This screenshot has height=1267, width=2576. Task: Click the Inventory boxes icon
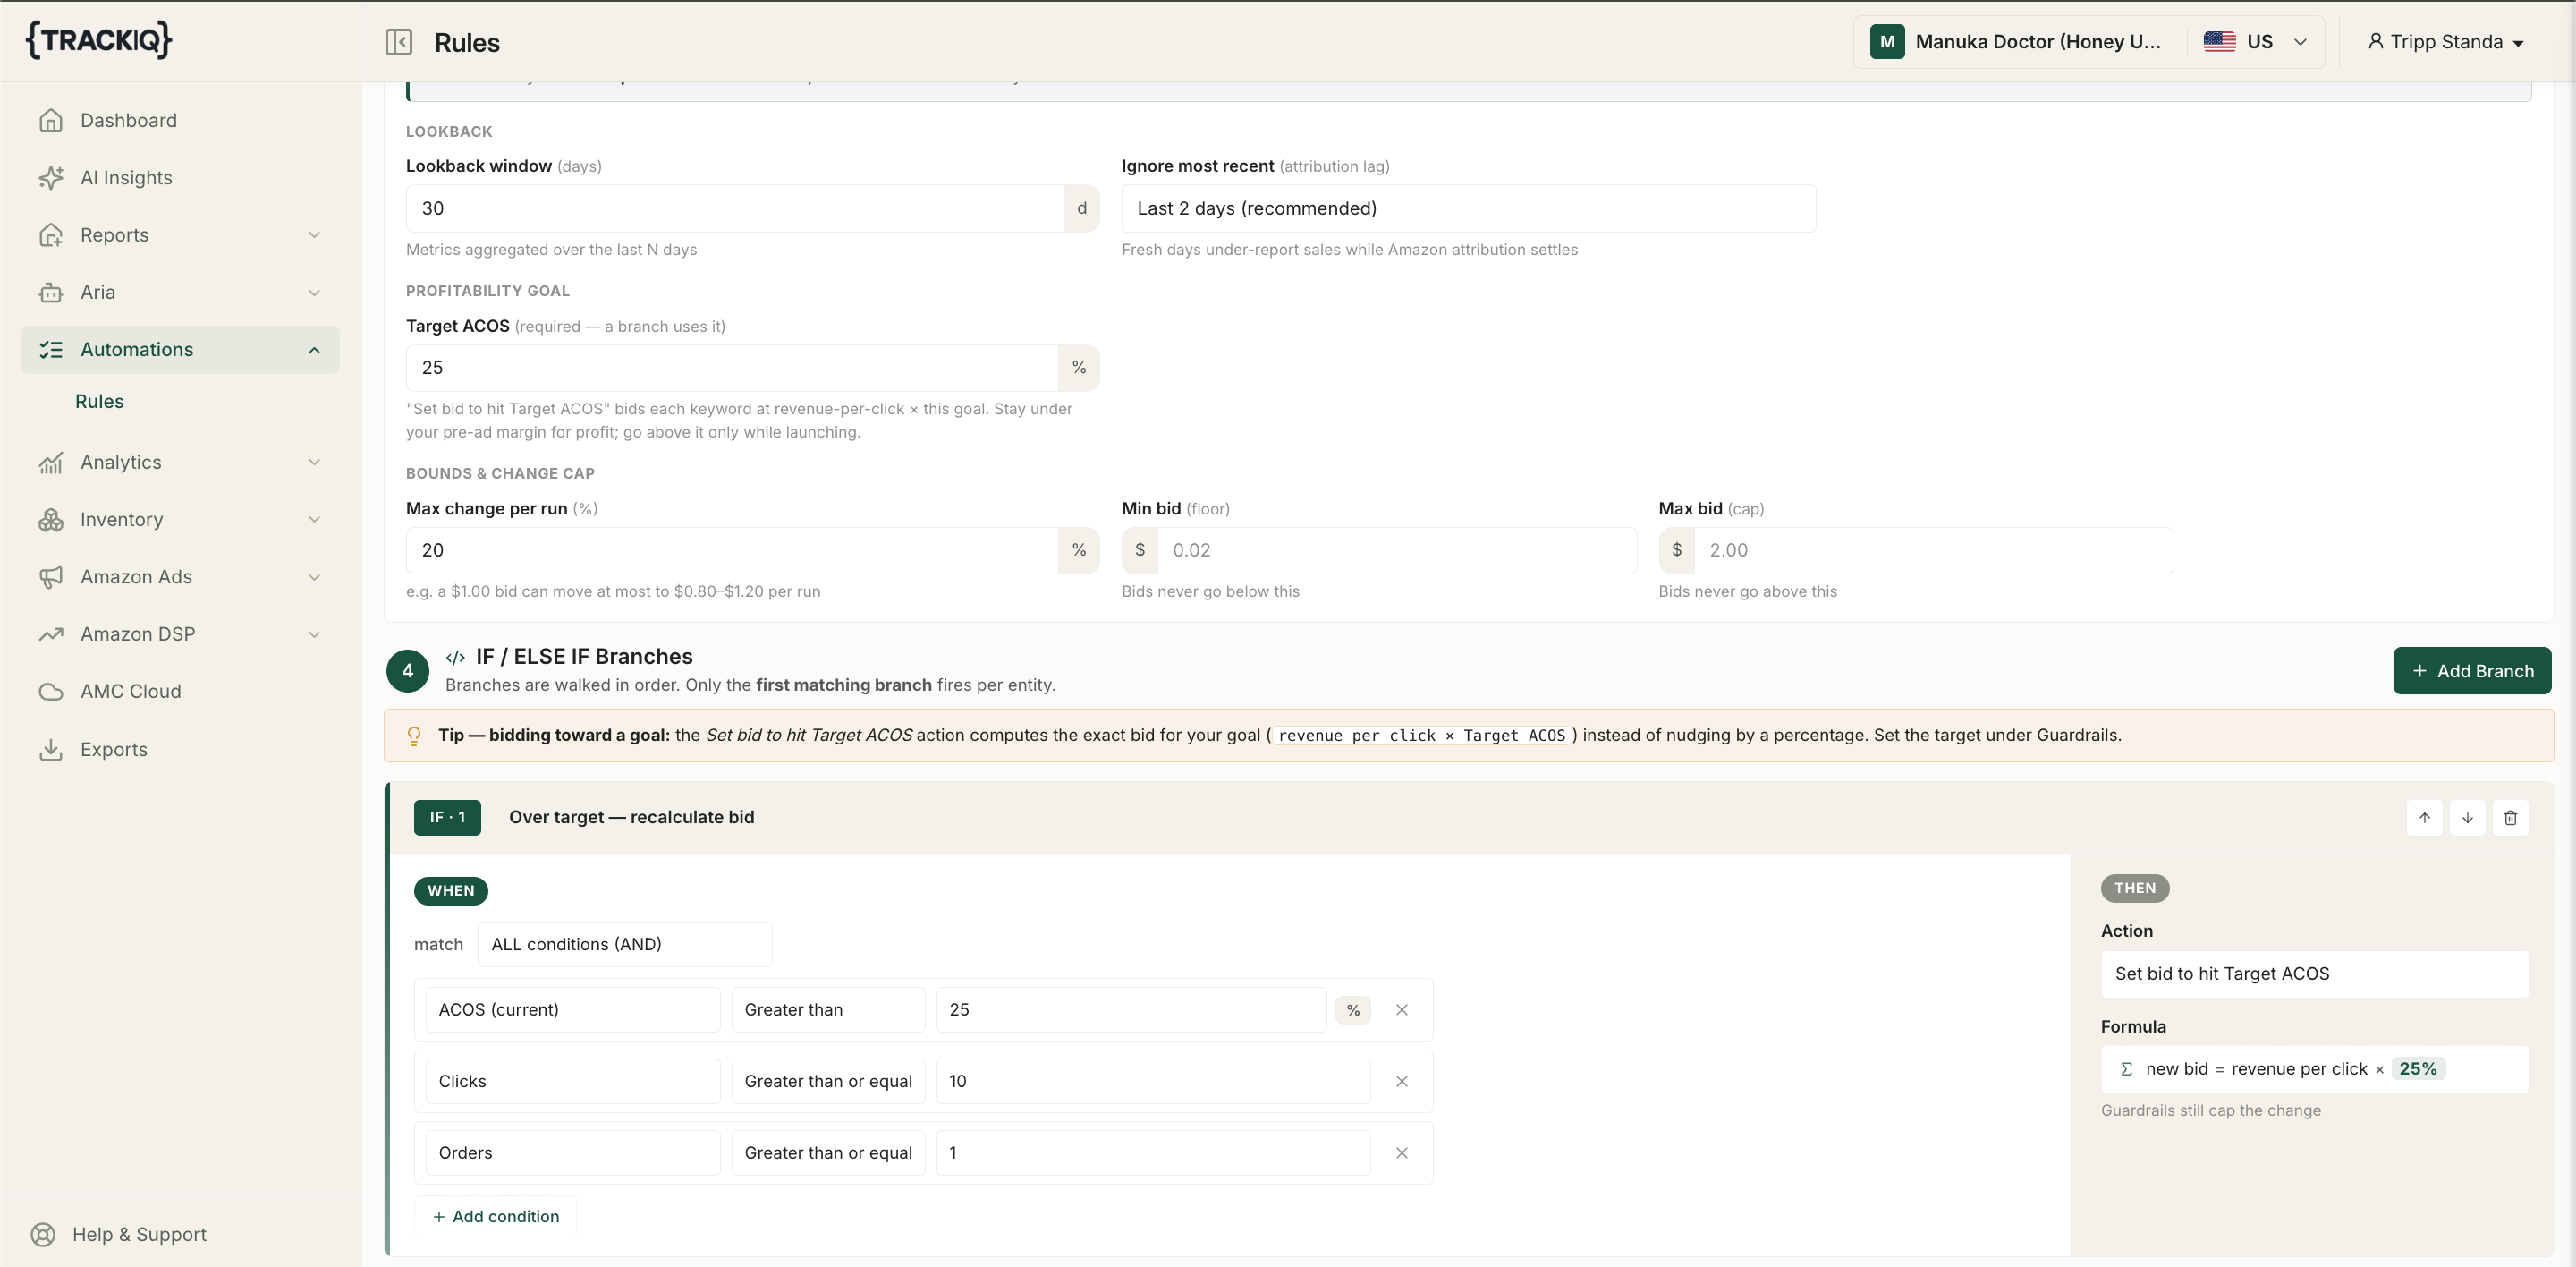point(51,520)
